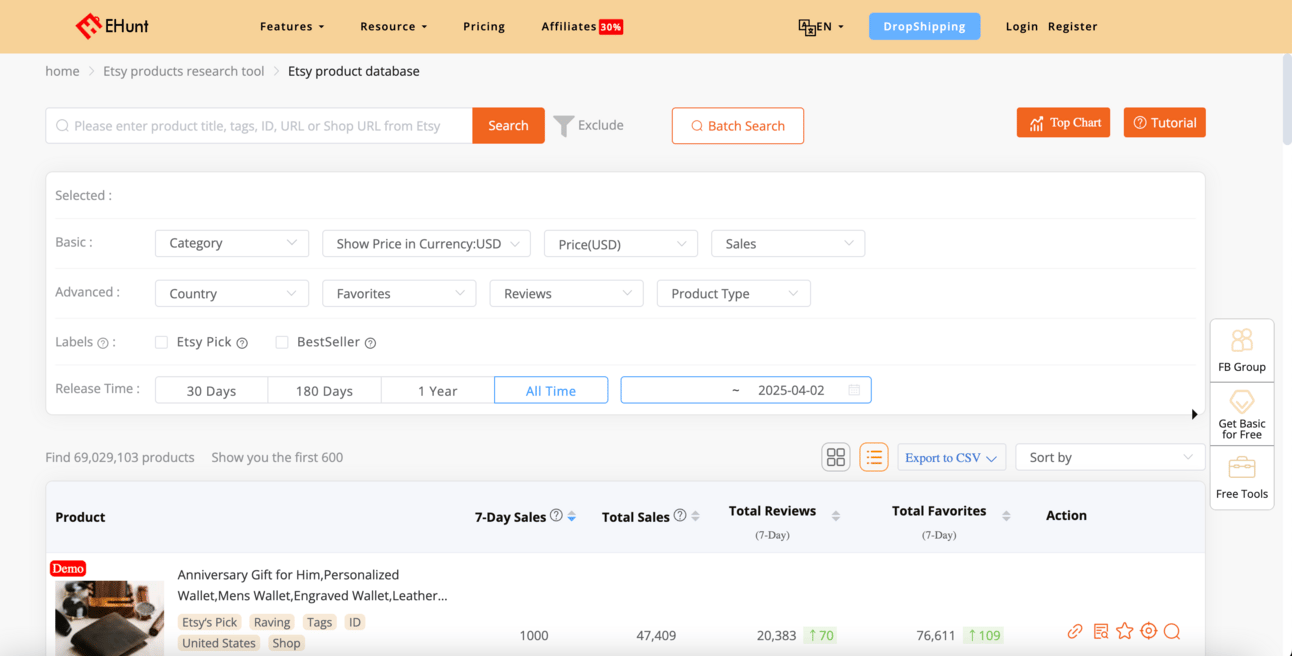Open Show Price in Currency dropdown

click(x=427, y=243)
